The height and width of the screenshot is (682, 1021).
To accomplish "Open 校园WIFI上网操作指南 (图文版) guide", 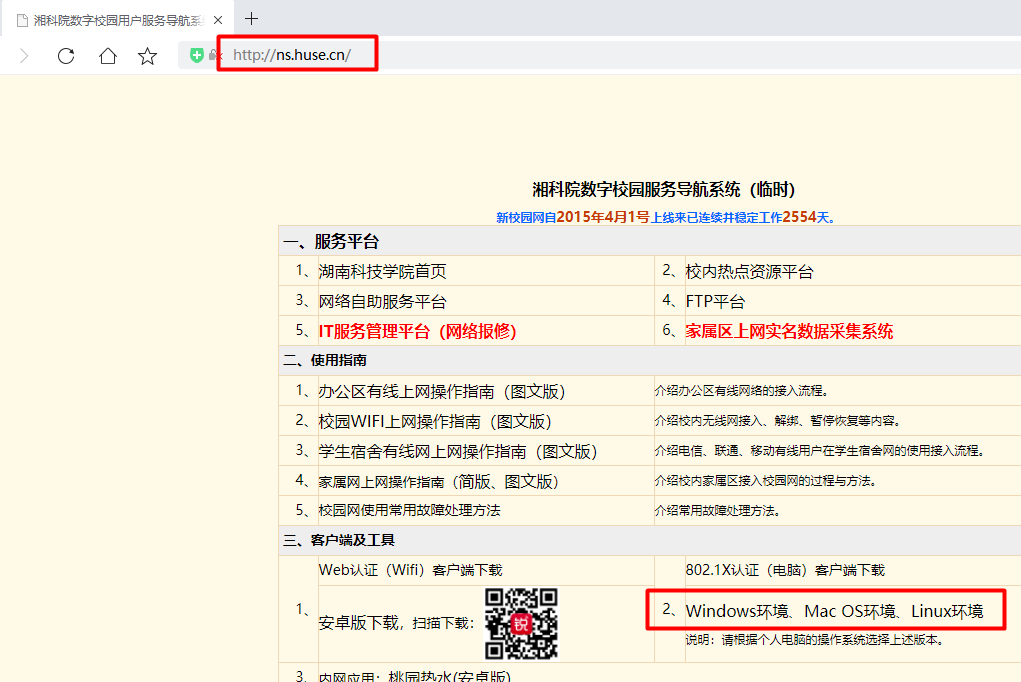I will pyautogui.click(x=434, y=422).
